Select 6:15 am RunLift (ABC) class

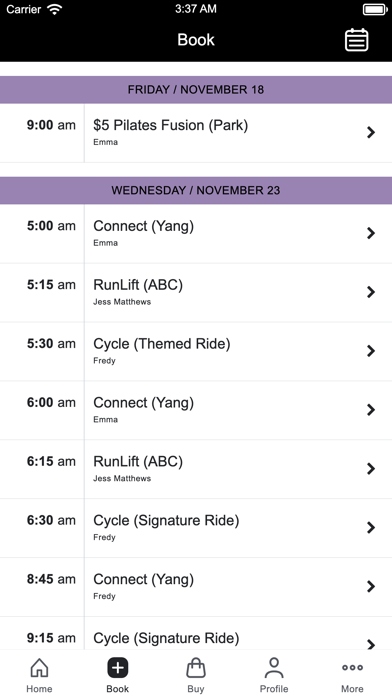click(196, 469)
